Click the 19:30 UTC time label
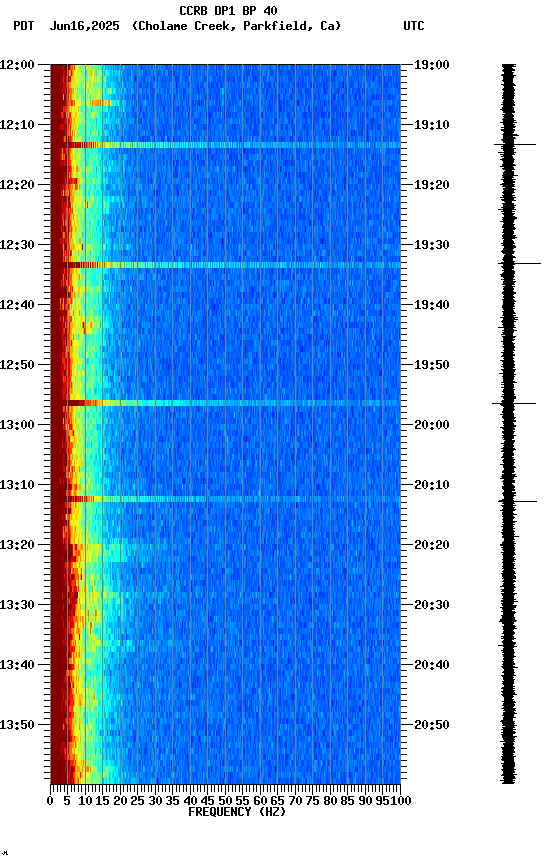 coord(432,245)
